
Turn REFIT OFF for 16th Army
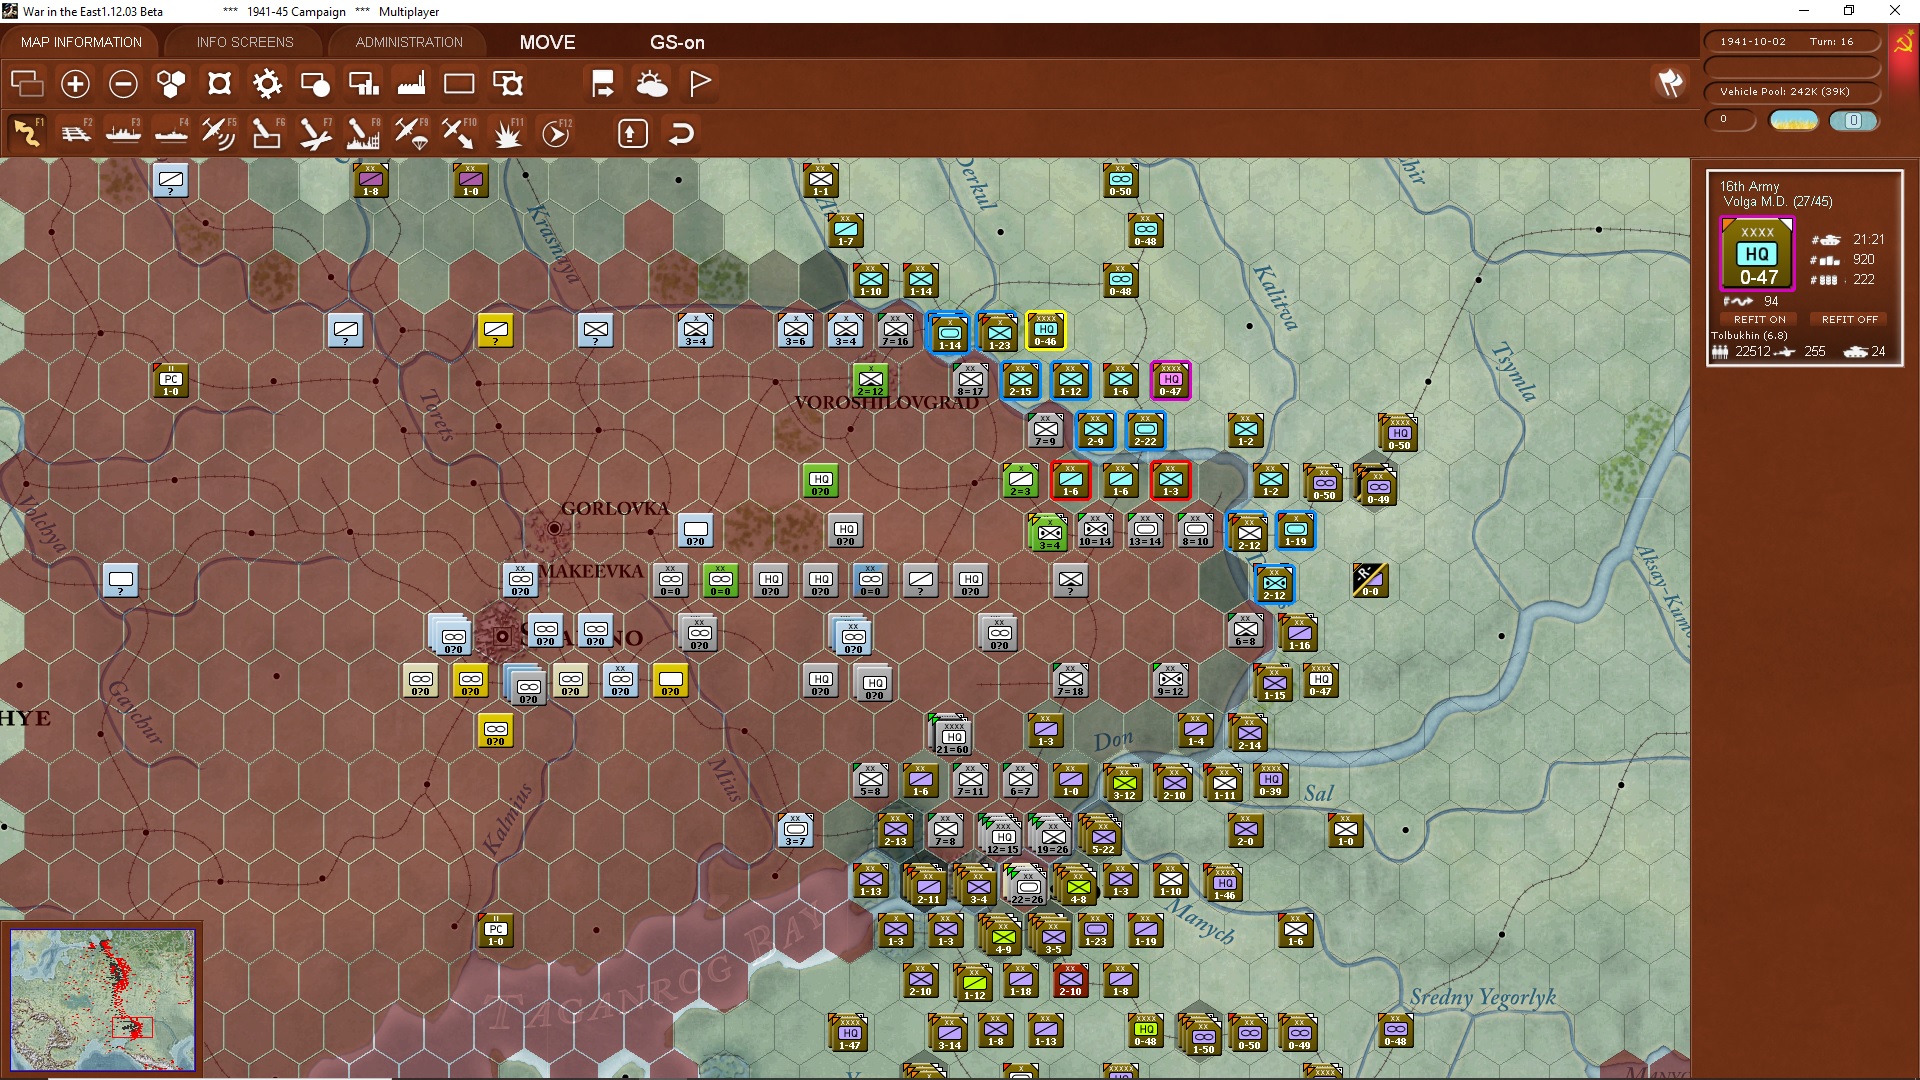[1849, 319]
